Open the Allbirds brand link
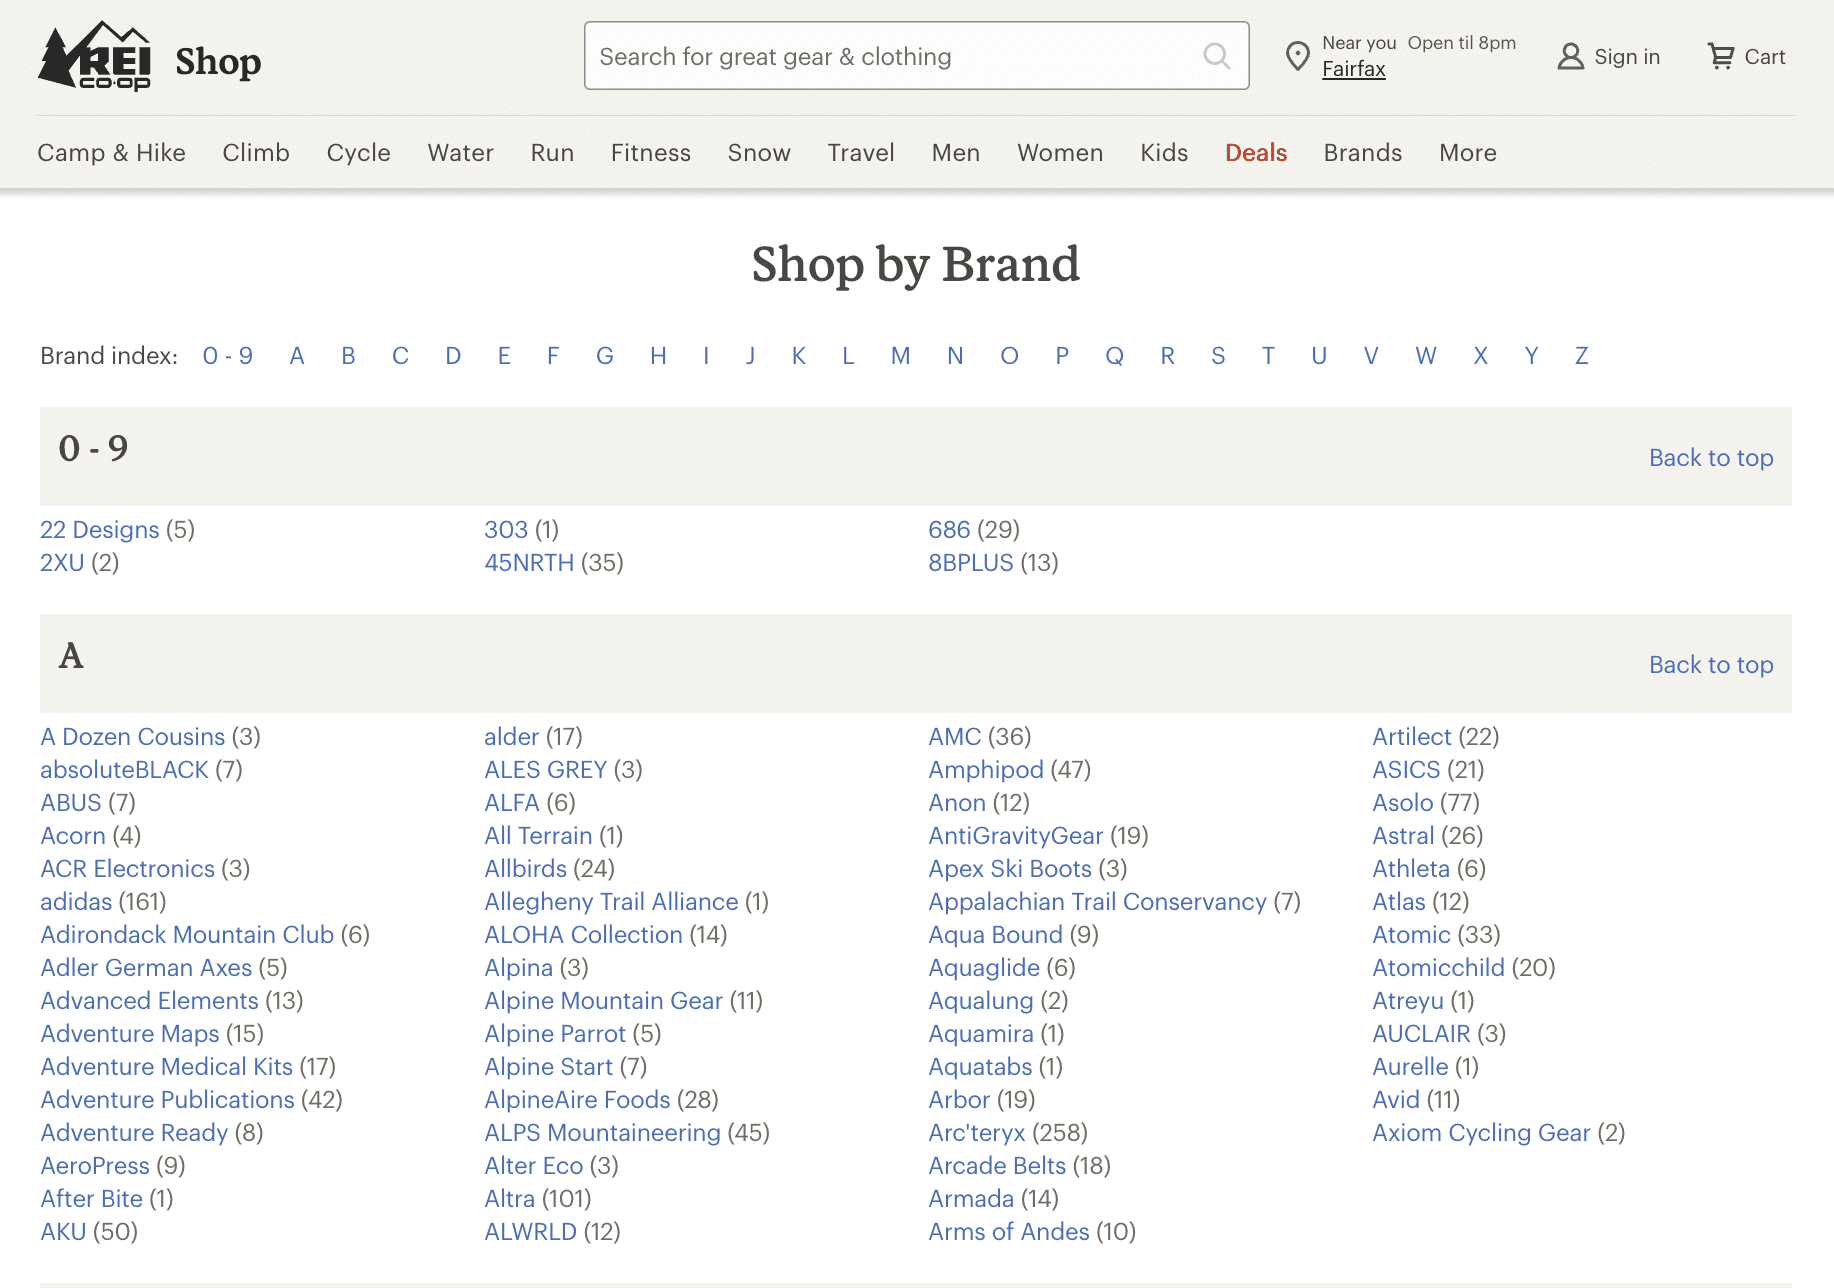 point(526,868)
